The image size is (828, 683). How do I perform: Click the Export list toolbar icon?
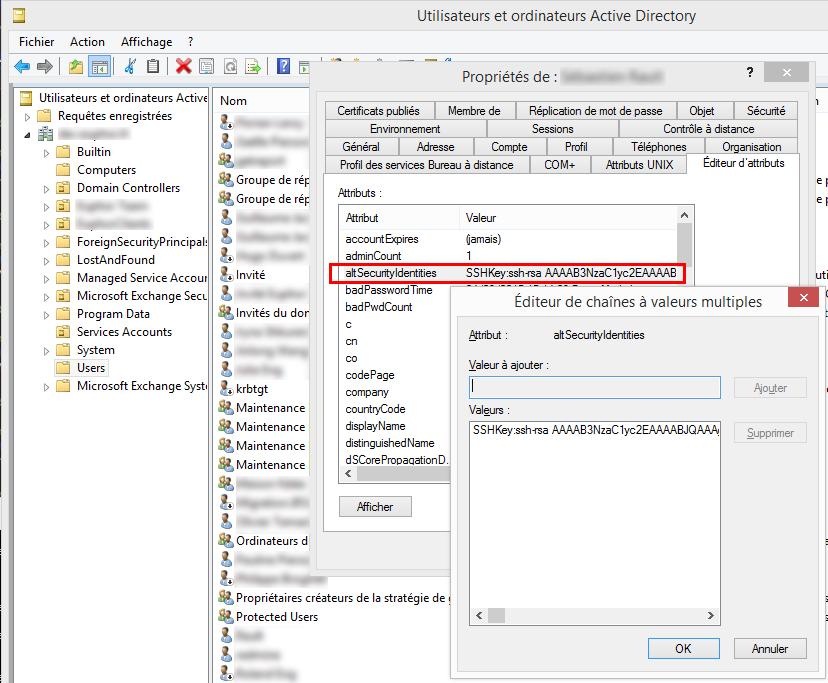tap(254, 66)
